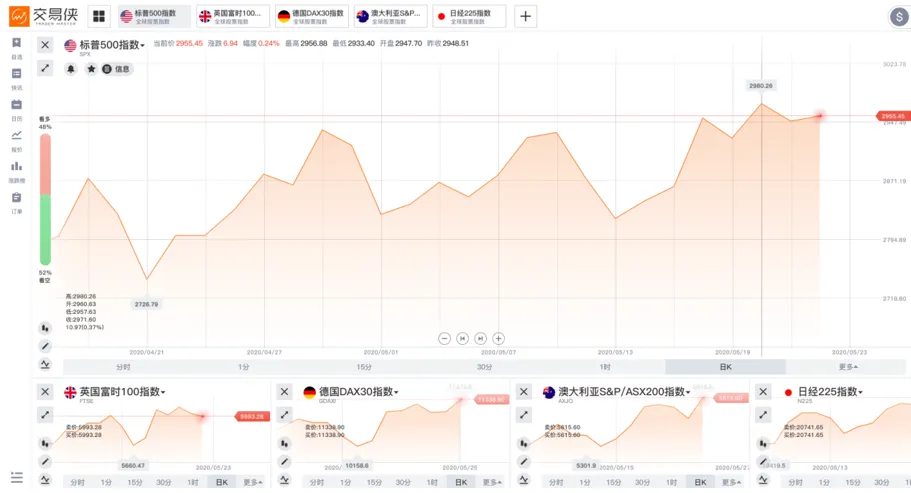Screen dimensions: 911x493
Task: Open the 快讯 news sidebar icon
Action: [17, 74]
